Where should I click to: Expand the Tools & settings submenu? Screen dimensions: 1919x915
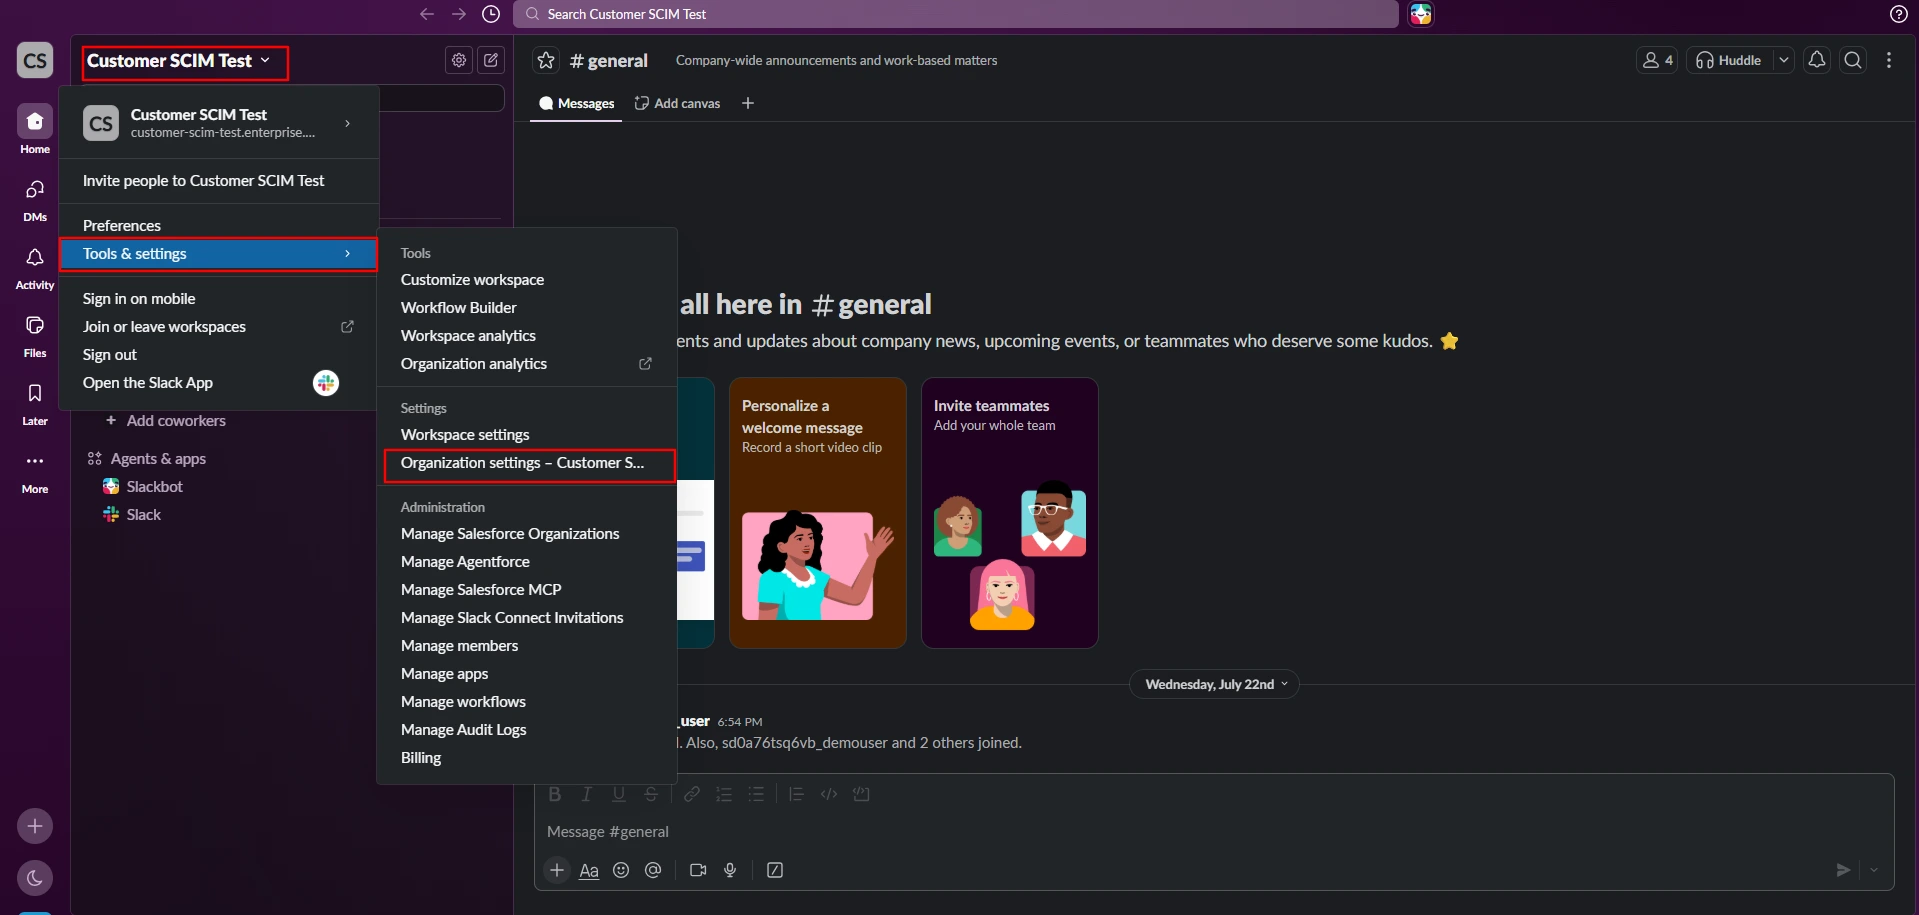(218, 254)
